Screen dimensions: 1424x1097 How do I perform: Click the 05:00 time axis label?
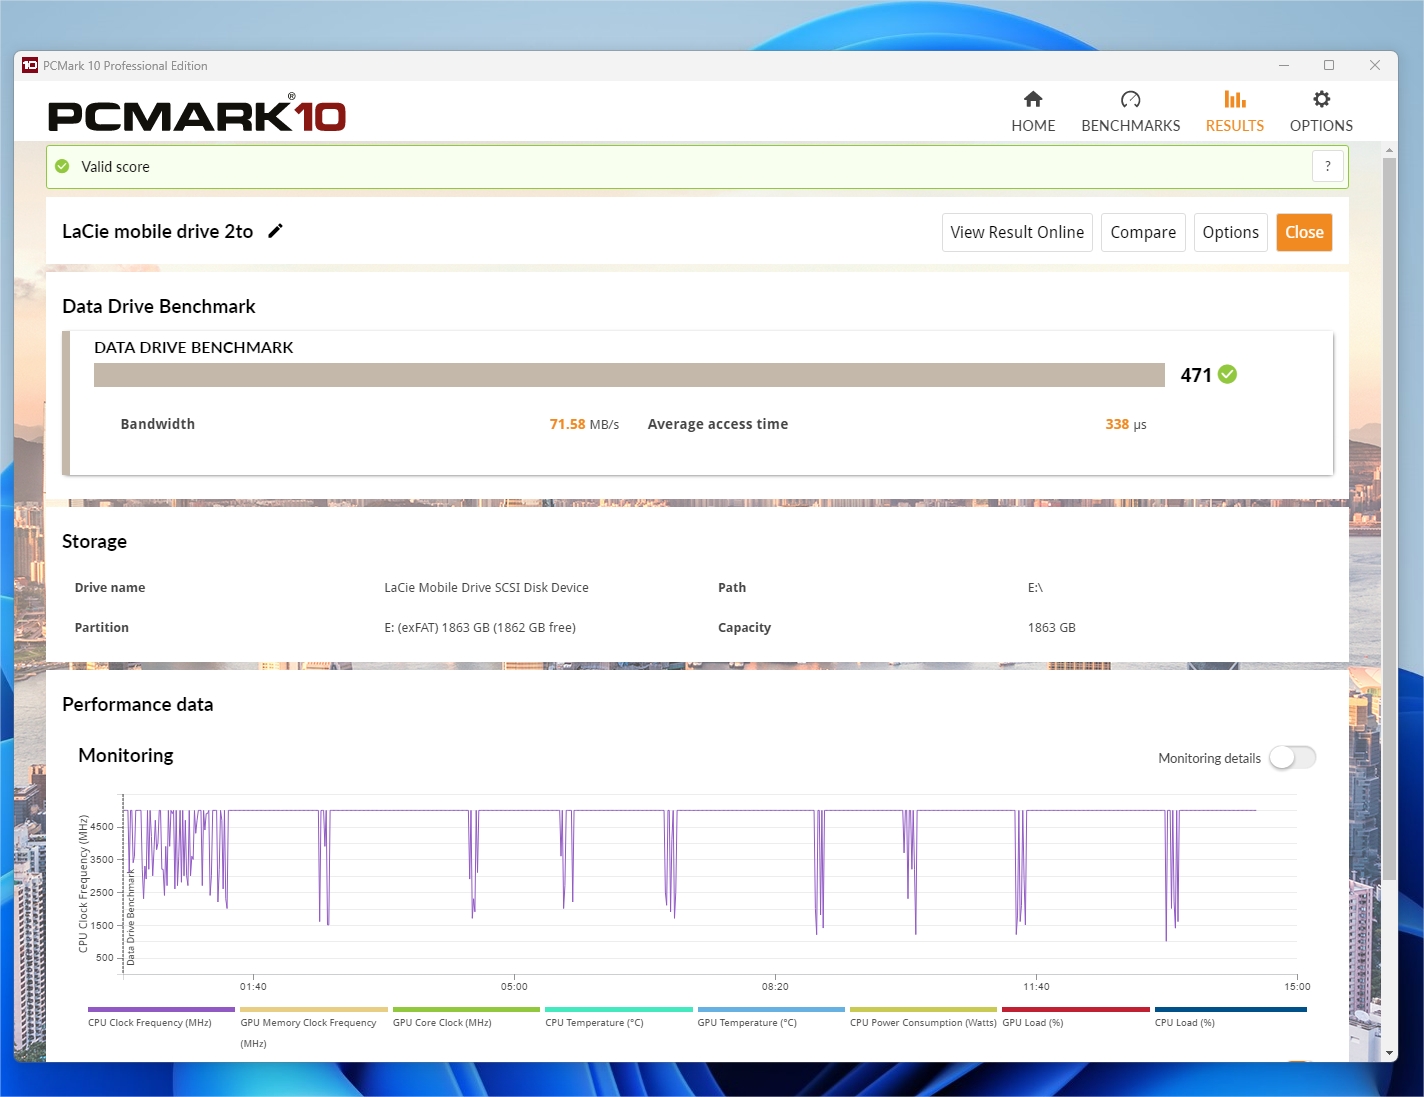514,986
